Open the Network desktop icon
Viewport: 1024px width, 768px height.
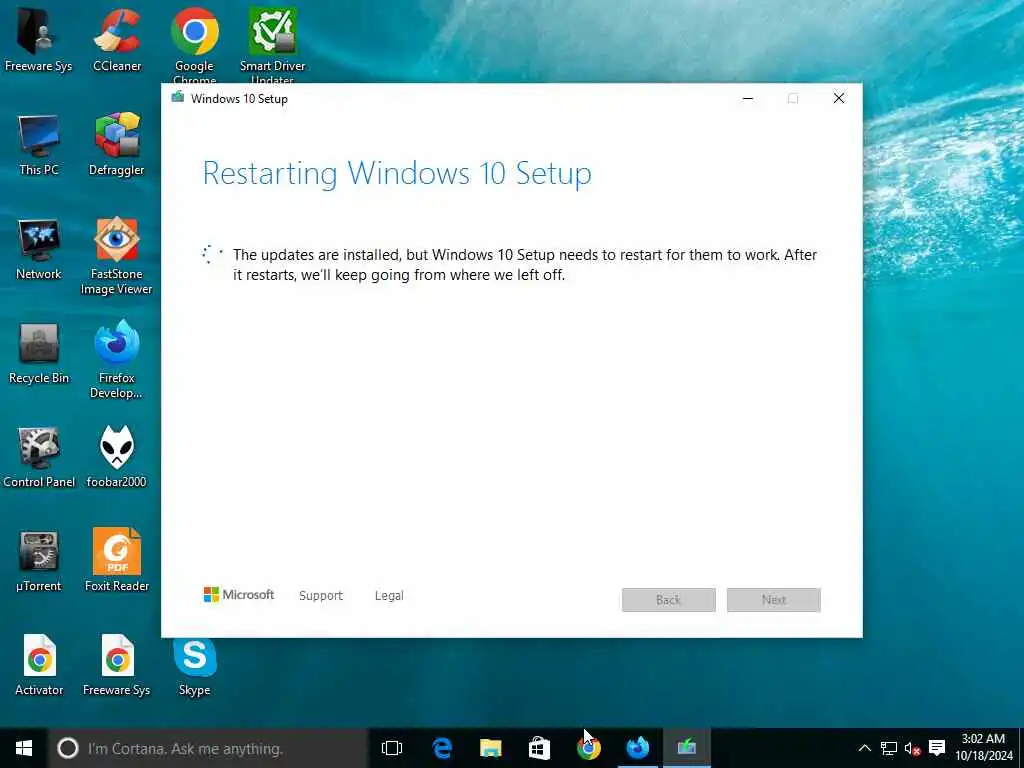coord(39,248)
